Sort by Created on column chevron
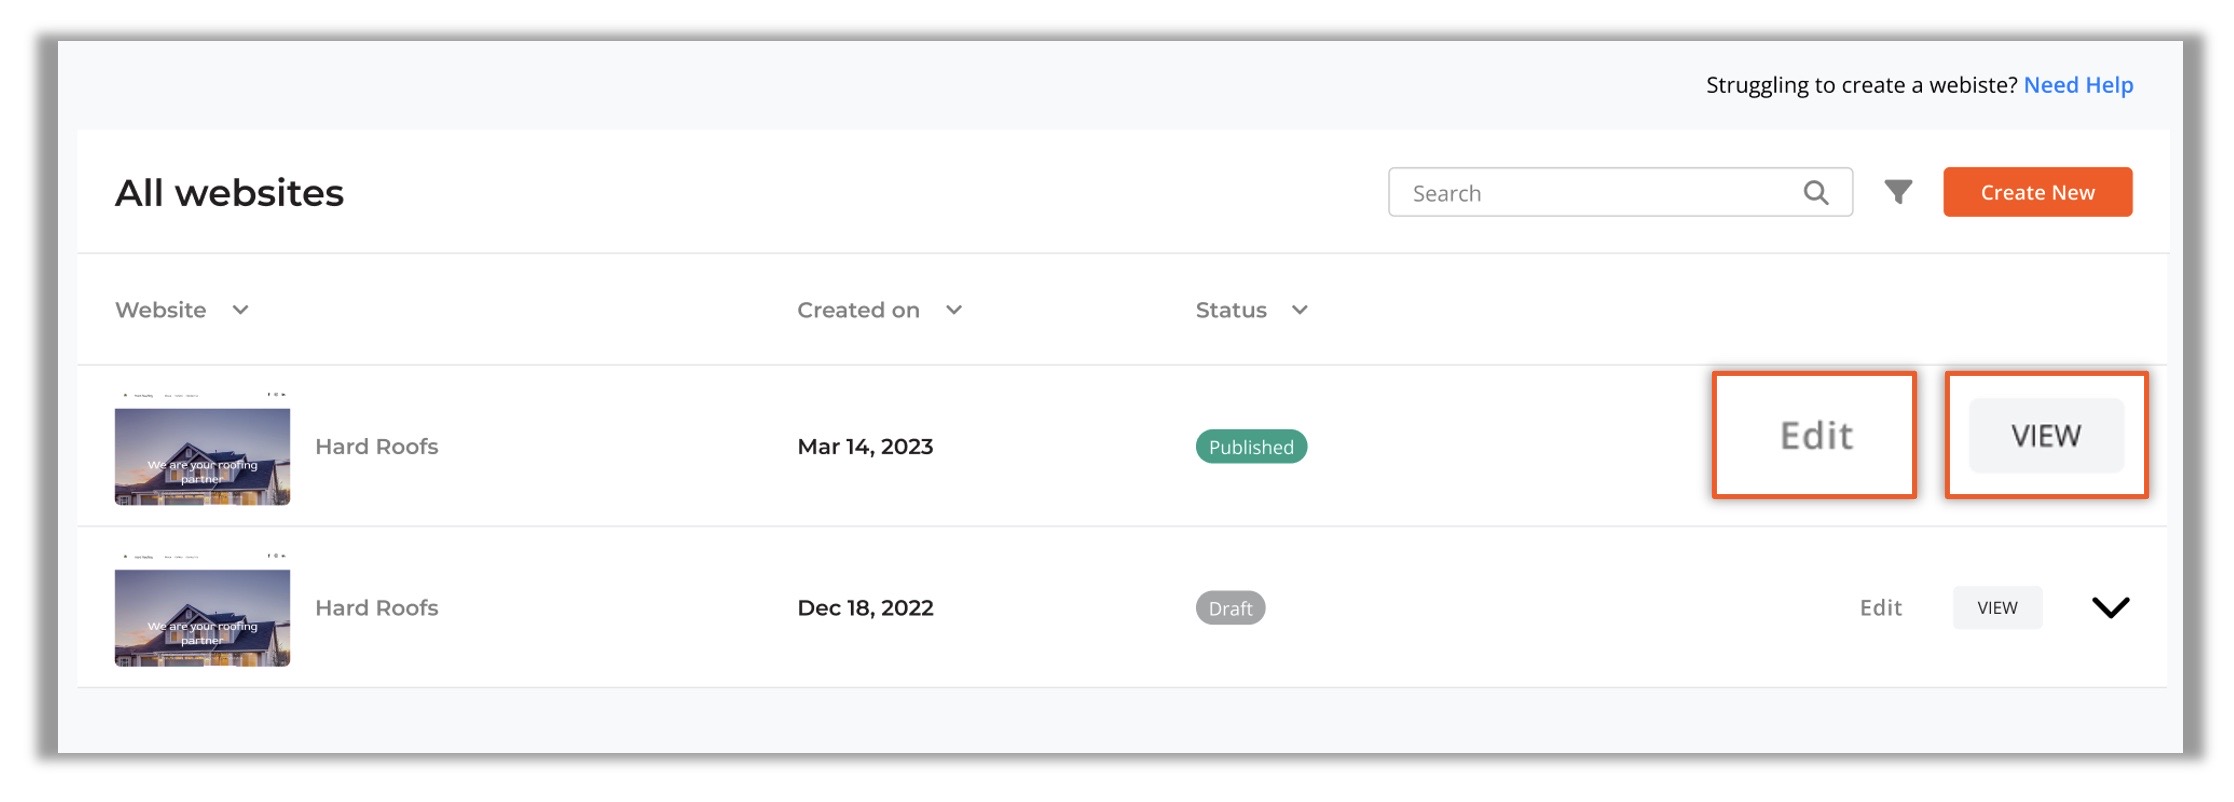 954,310
